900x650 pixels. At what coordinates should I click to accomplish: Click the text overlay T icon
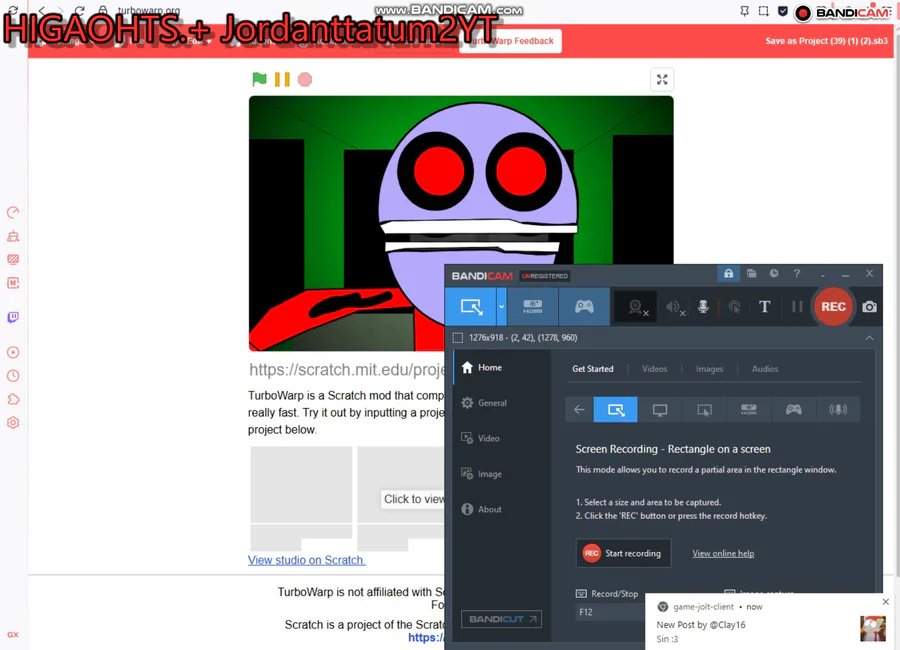tap(765, 307)
